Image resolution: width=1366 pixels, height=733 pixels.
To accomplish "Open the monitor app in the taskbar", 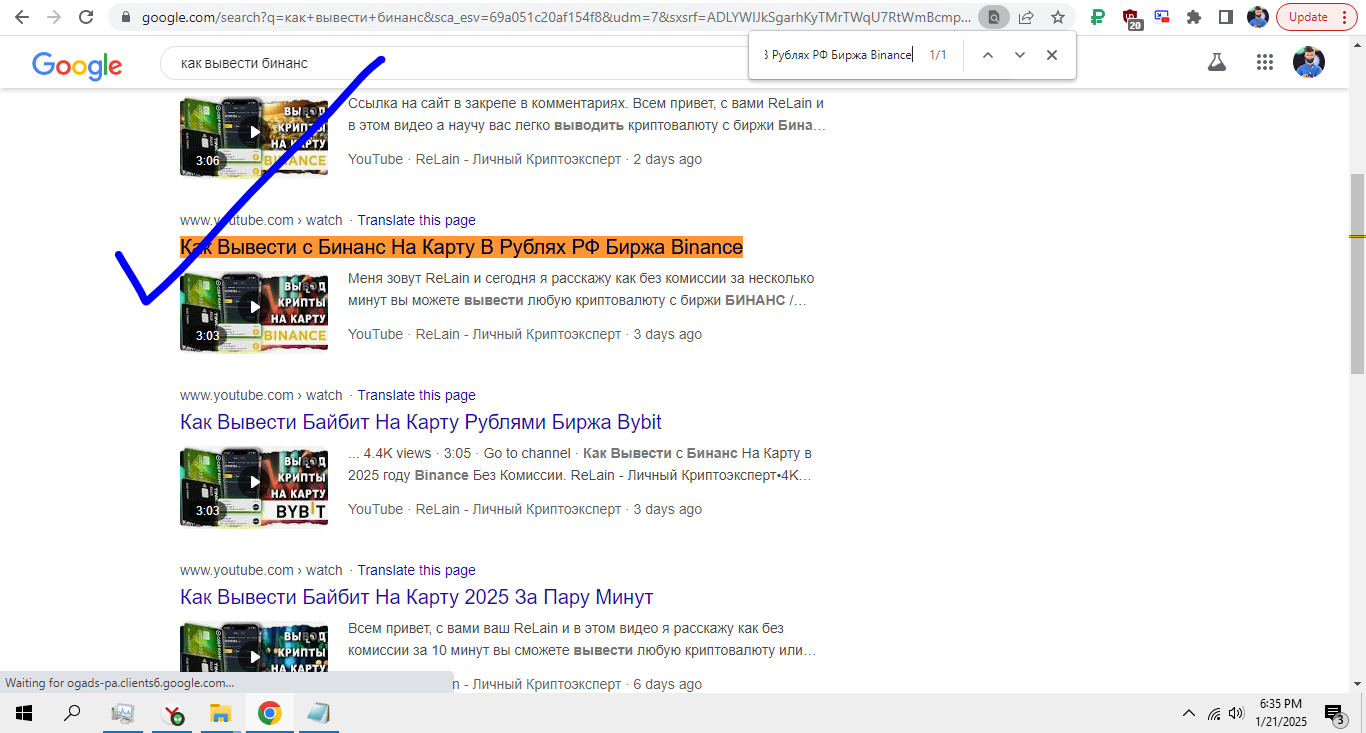I will point(123,713).
